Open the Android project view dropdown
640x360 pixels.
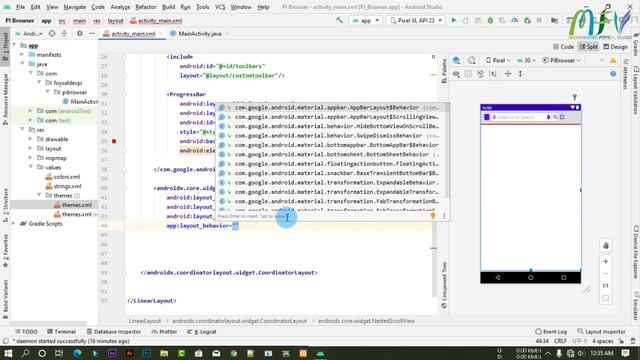point(29,33)
